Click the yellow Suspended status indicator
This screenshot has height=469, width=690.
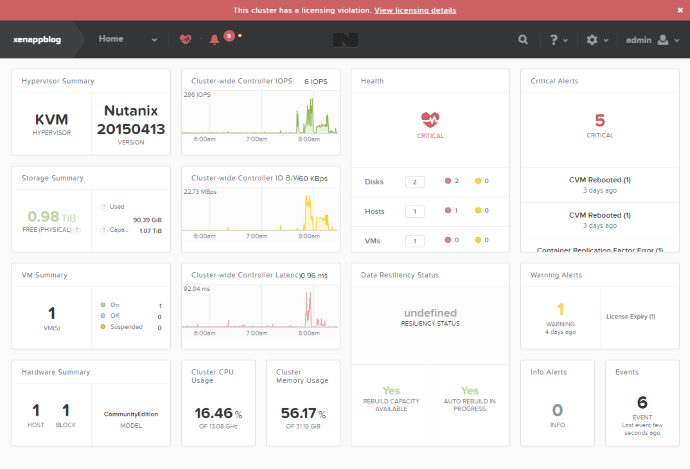pyautogui.click(x=103, y=326)
